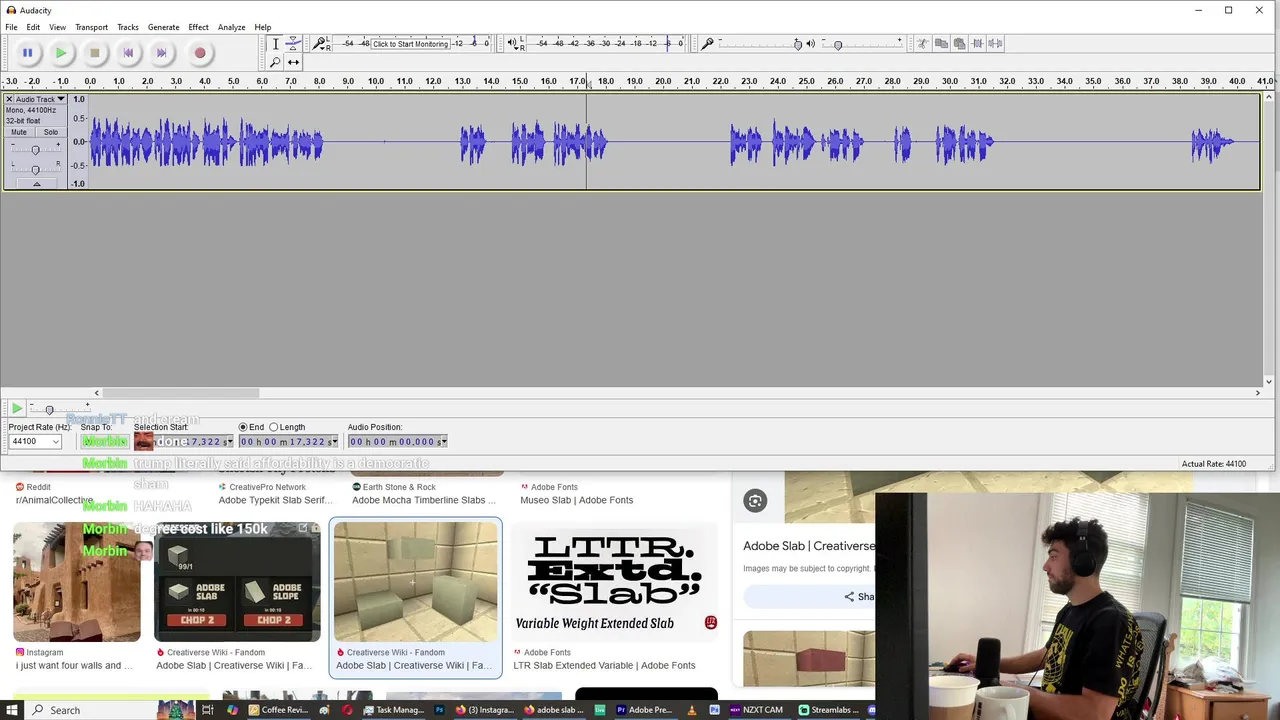Open the recording meter microphone menu

pyautogui.click(x=321, y=44)
